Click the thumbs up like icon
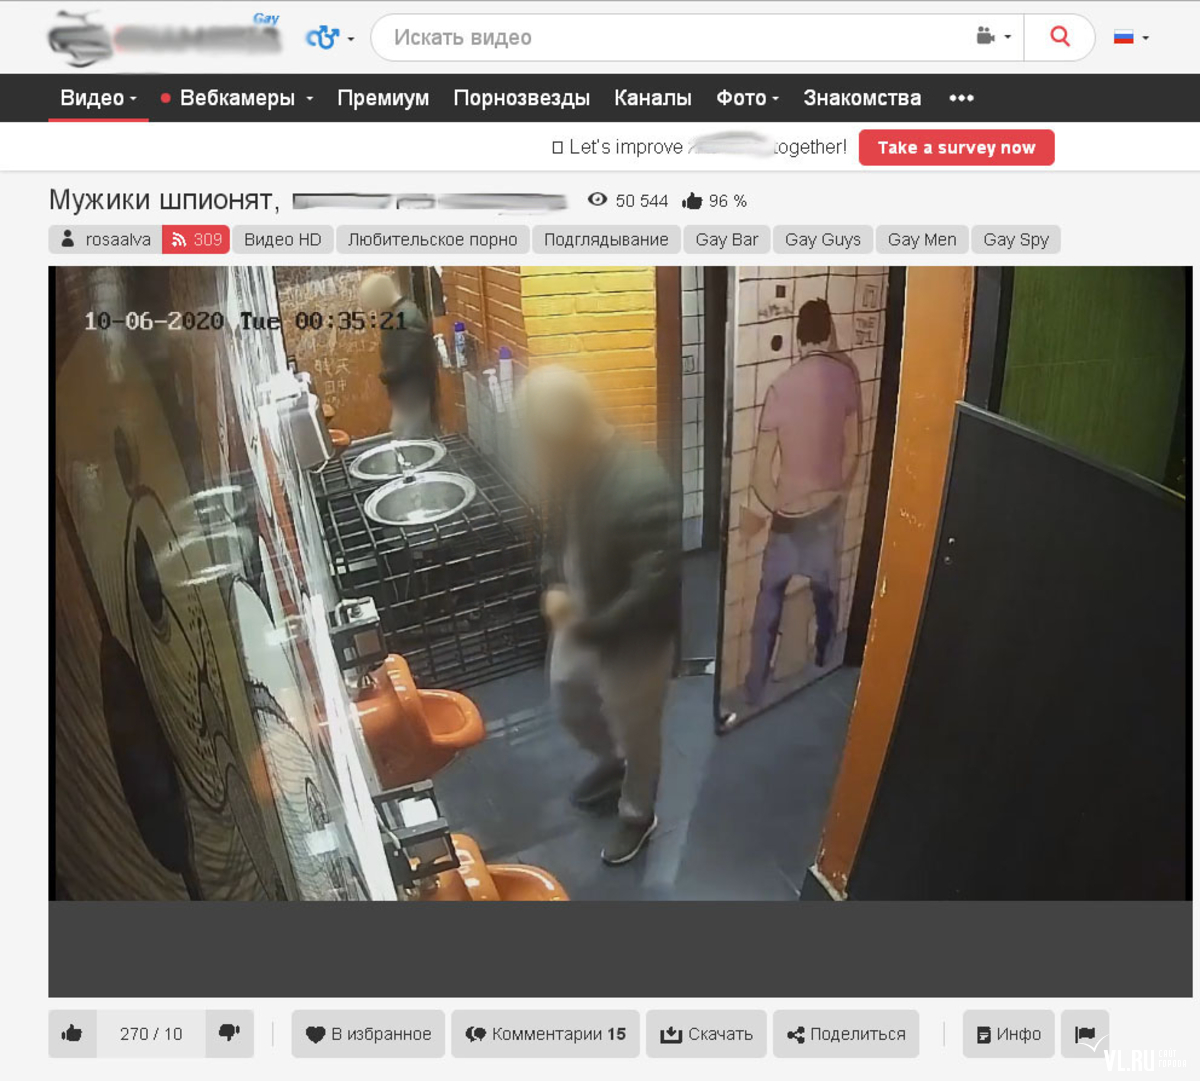Image resolution: width=1200 pixels, height=1081 pixels. click(72, 1034)
